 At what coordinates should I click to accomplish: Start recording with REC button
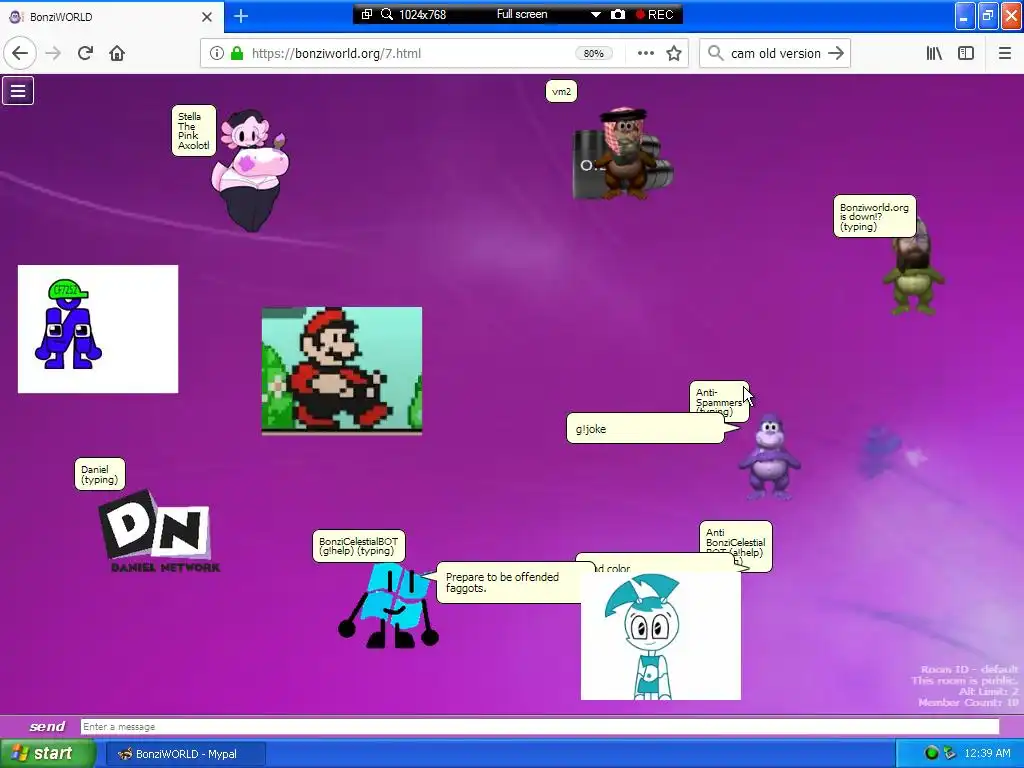coord(654,14)
